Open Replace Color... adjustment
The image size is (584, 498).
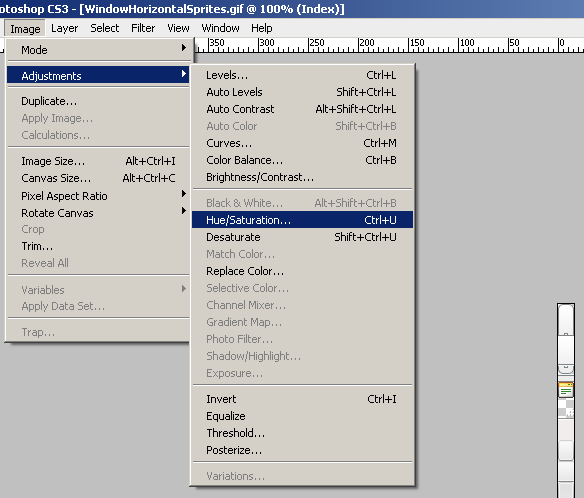click(x=302, y=271)
